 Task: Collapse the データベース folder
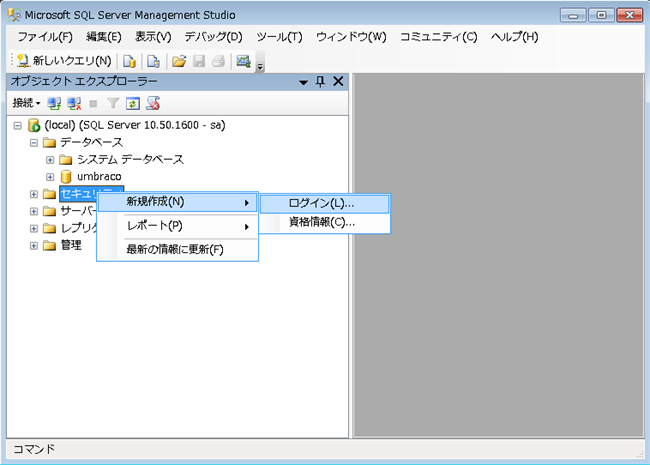[34, 143]
